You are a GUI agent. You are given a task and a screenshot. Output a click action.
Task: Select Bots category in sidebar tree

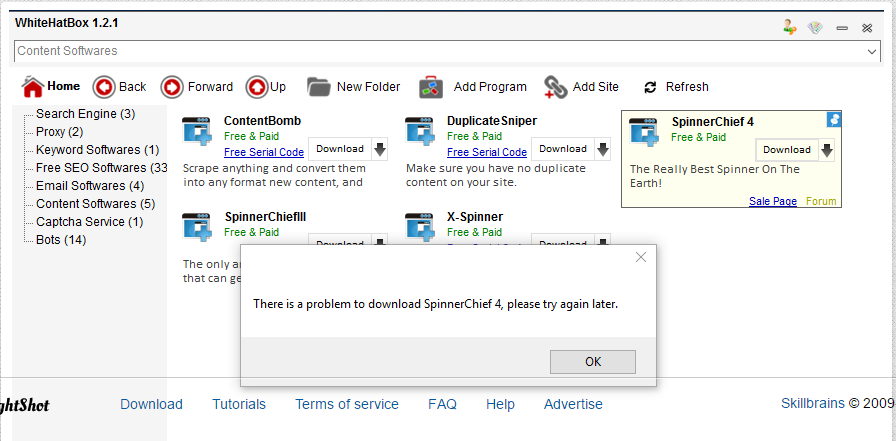pyautogui.click(x=61, y=240)
